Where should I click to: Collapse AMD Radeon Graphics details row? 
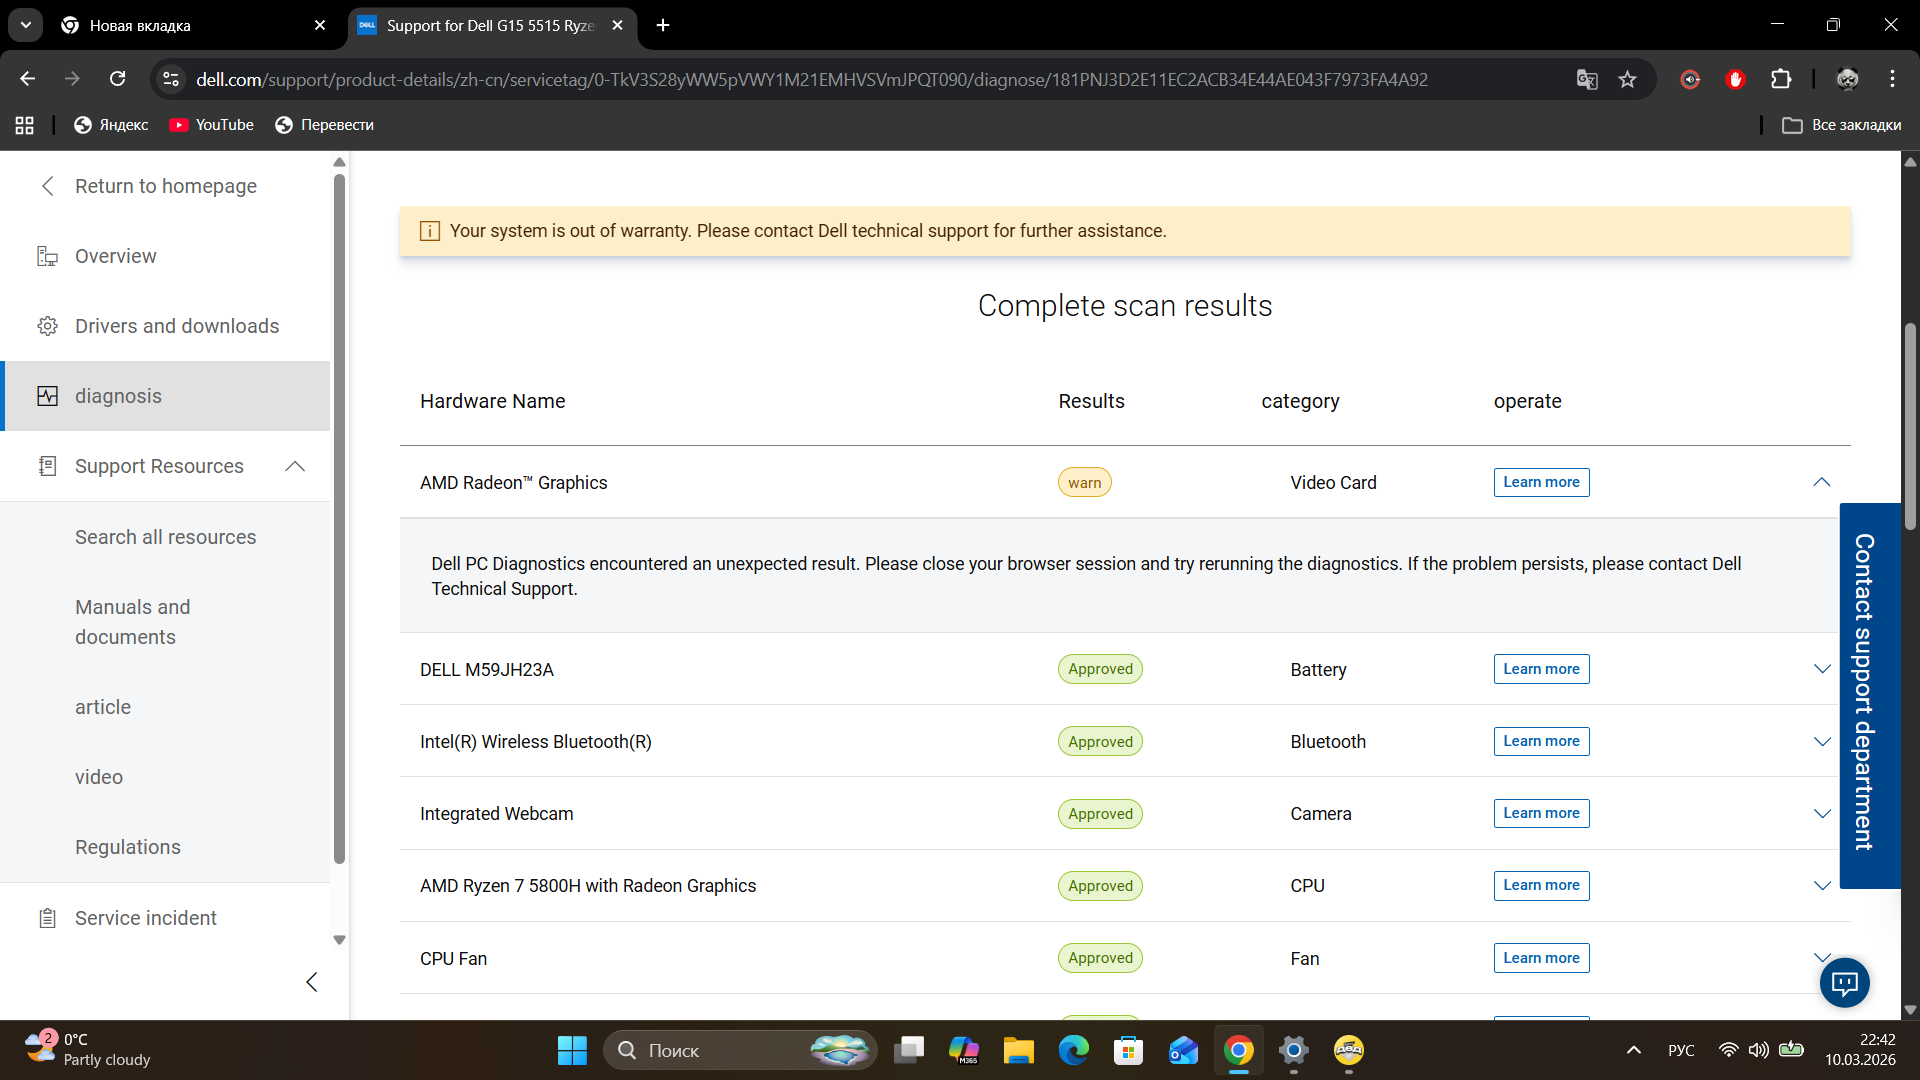tap(1822, 482)
